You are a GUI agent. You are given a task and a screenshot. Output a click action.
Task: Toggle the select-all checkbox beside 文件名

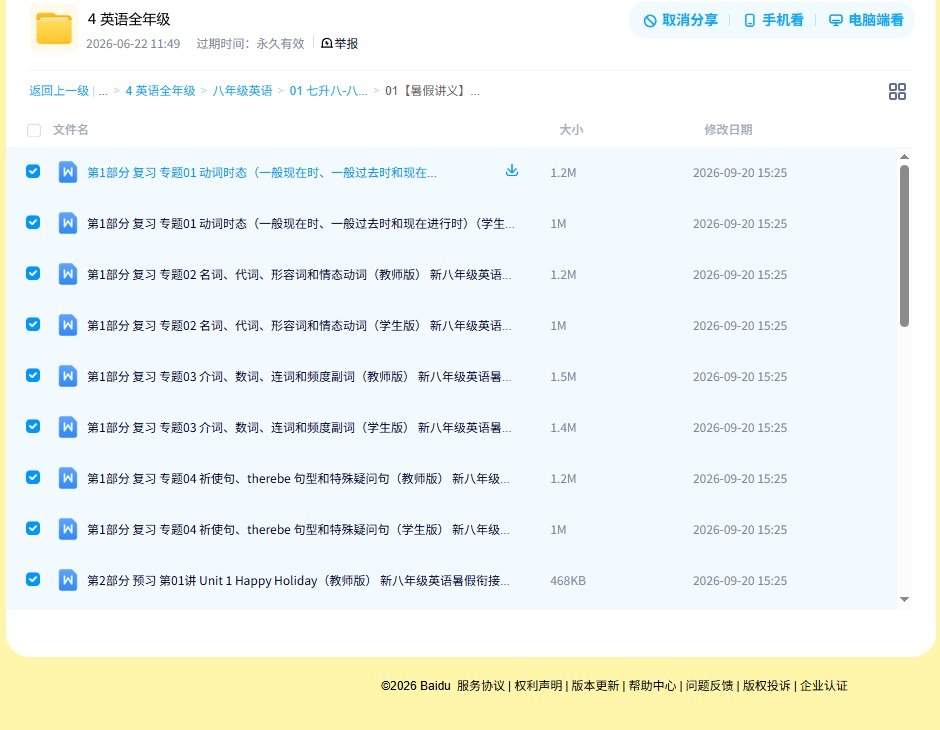coord(34,130)
